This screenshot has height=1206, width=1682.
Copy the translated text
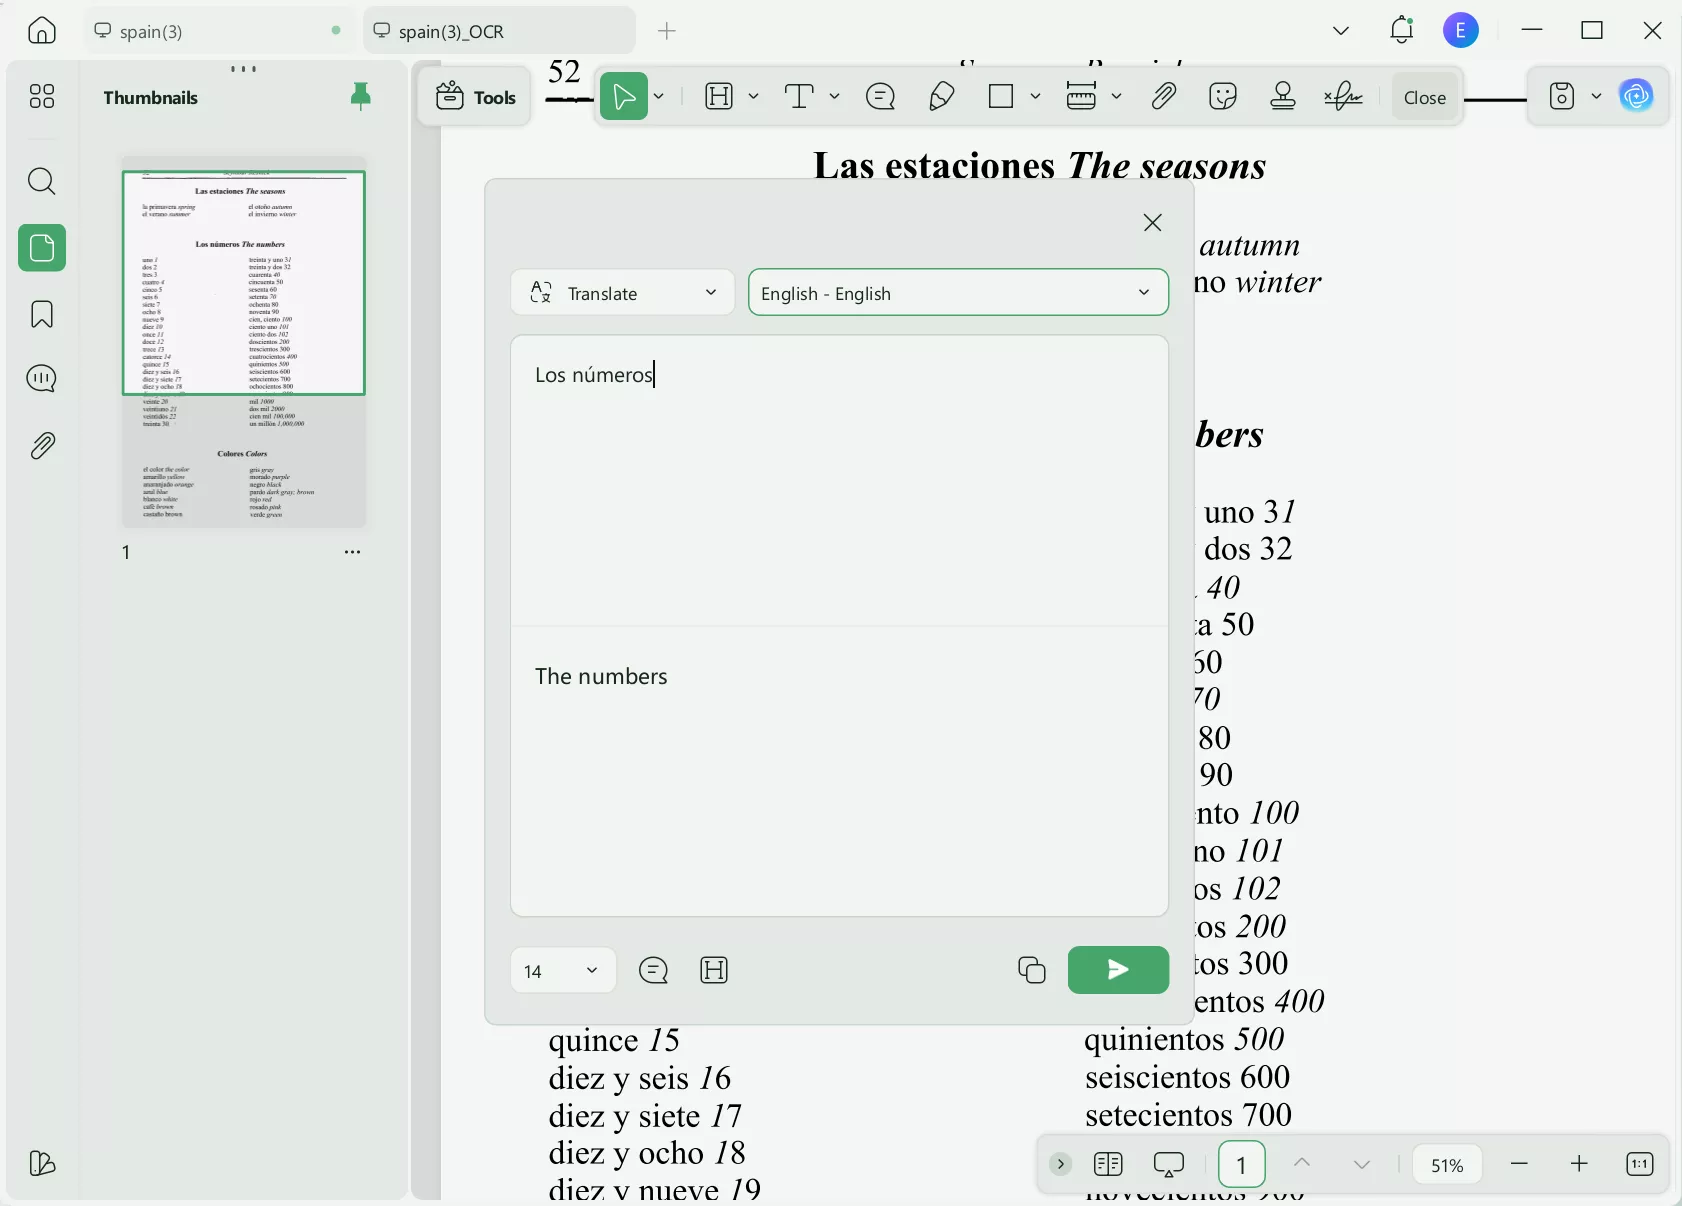point(1031,970)
